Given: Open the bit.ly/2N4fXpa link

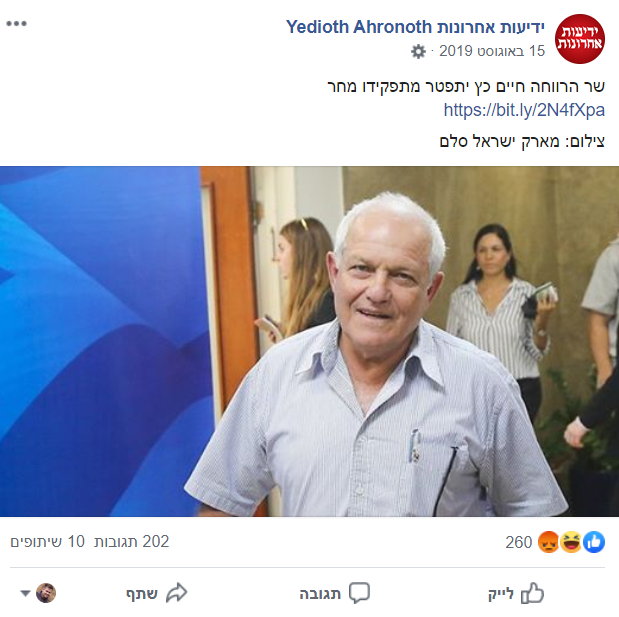Looking at the screenshot, I should [524, 110].
